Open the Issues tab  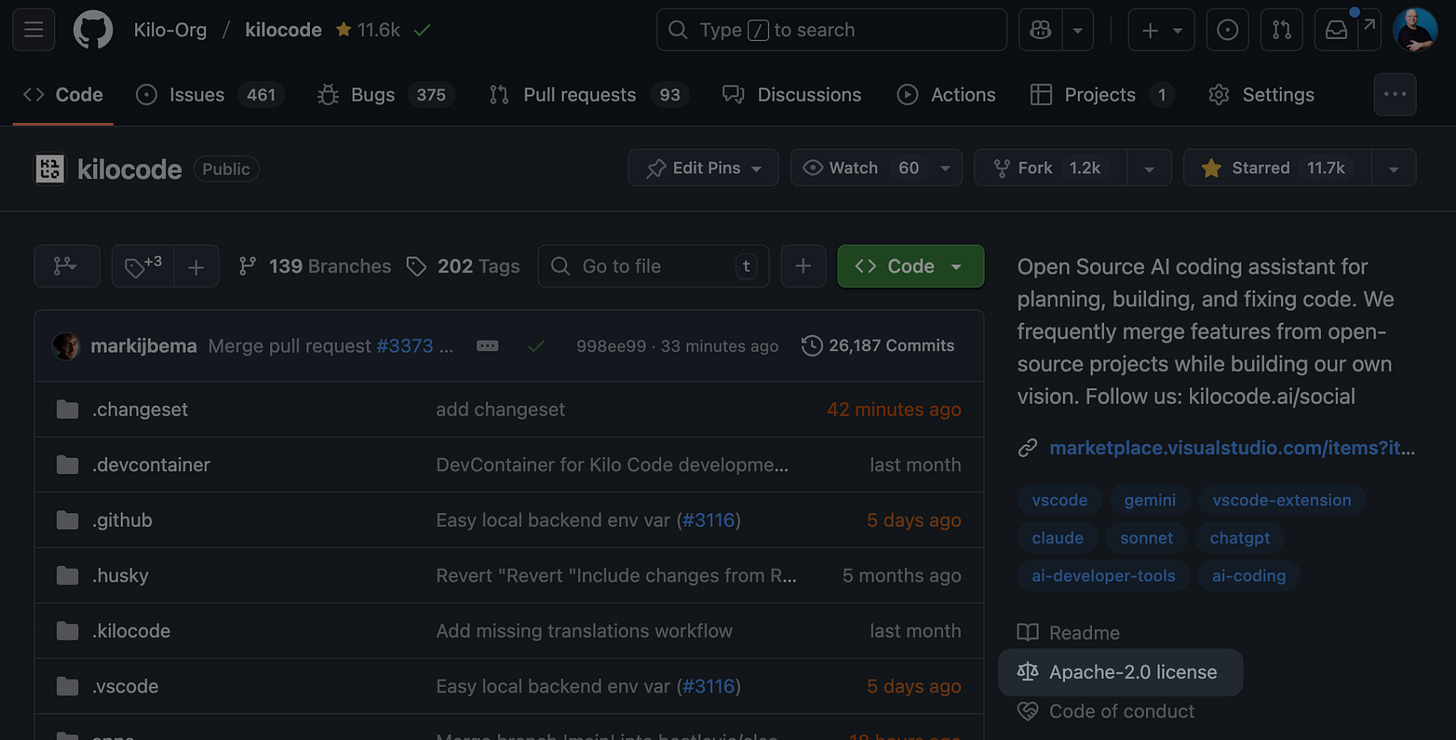click(x=210, y=95)
